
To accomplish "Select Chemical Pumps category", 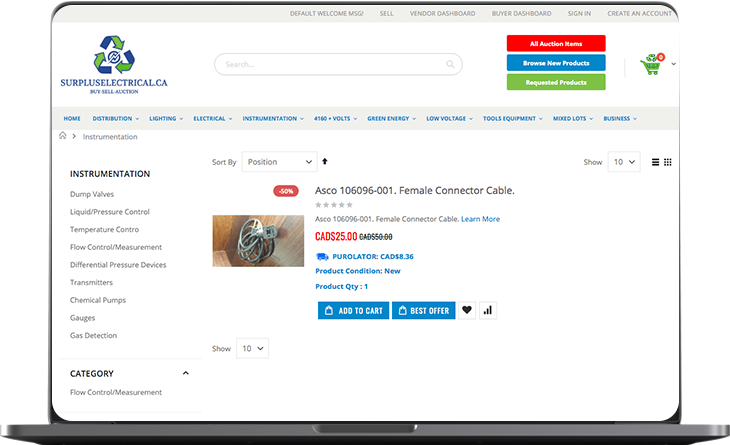I will click(98, 300).
